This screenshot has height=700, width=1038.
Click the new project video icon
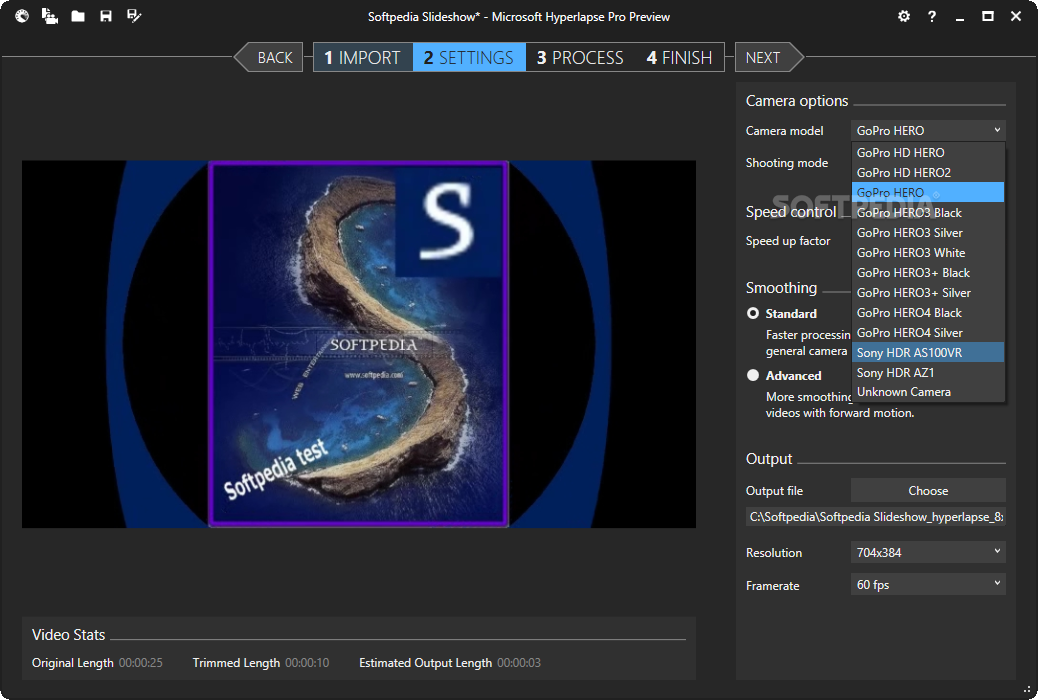click(x=50, y=16)
